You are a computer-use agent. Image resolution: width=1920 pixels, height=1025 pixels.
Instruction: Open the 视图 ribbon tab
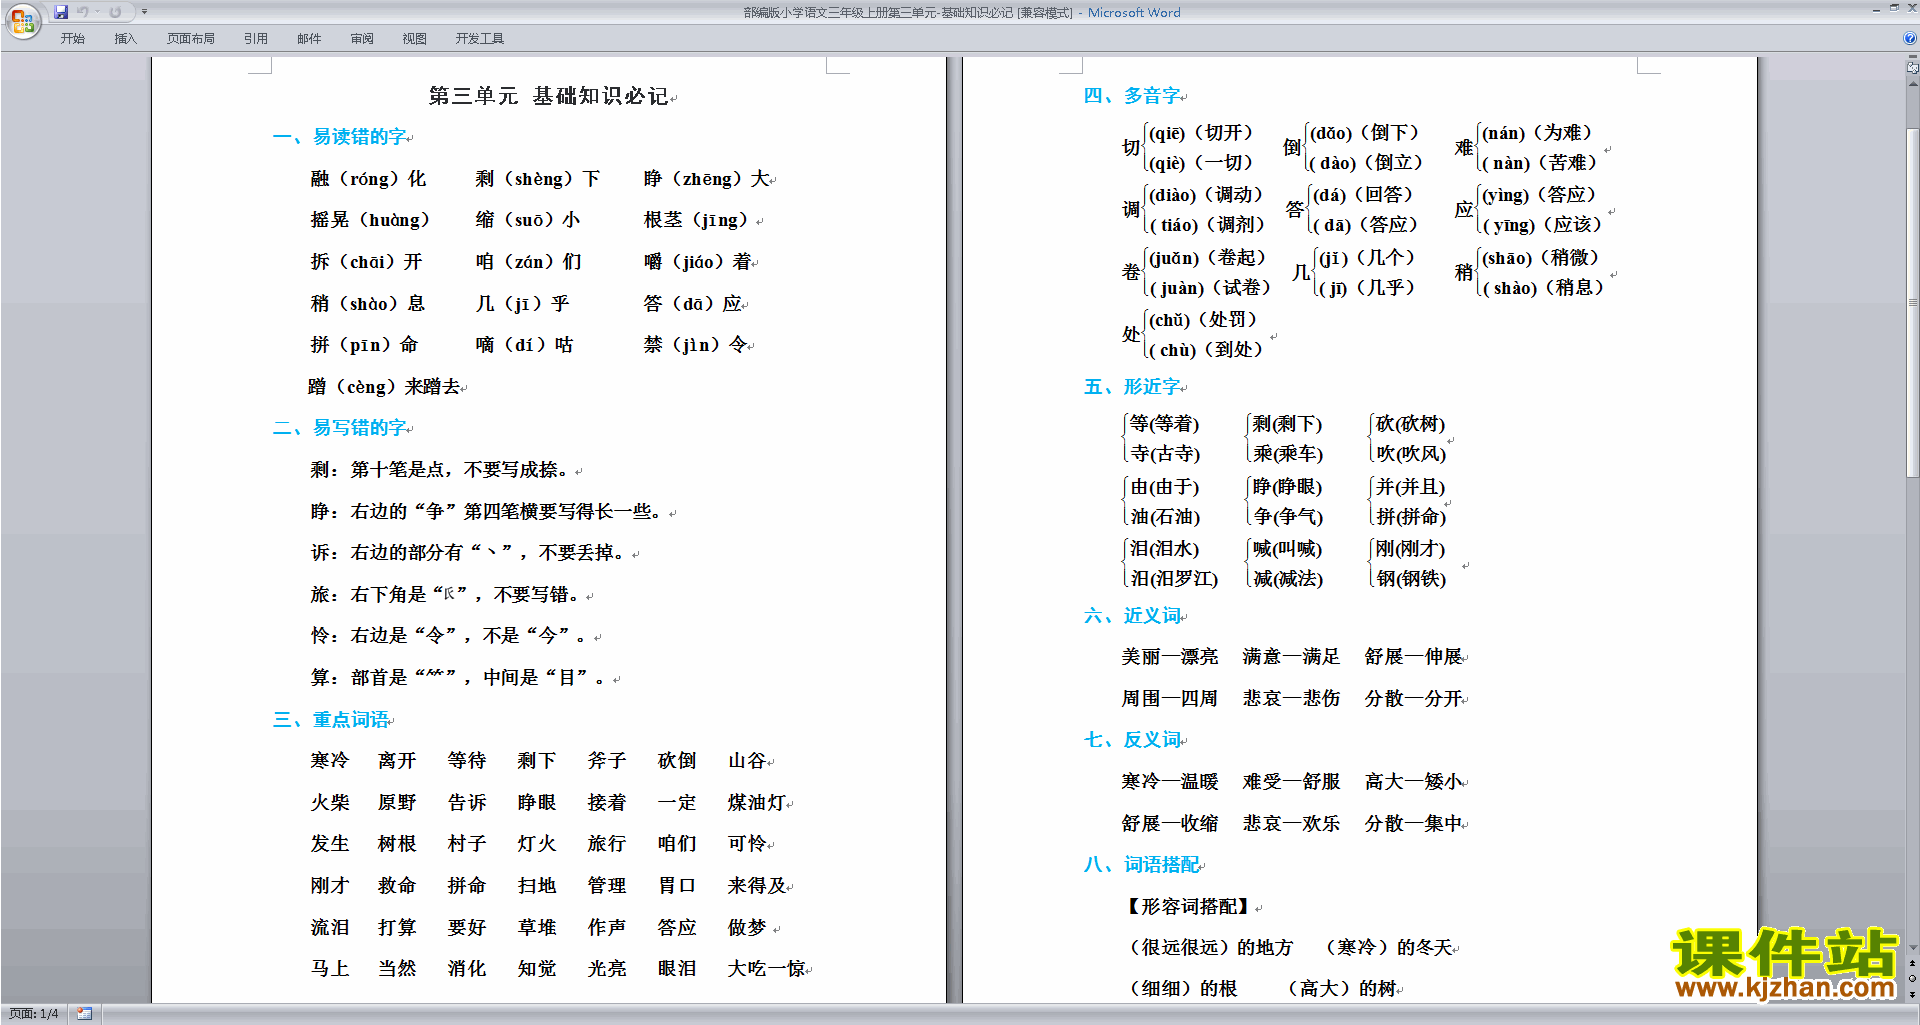click(x=415, y=39)
